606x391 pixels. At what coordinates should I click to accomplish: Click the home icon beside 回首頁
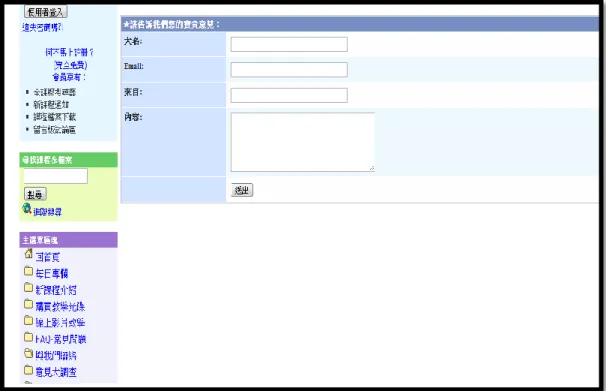click(28, 253)
